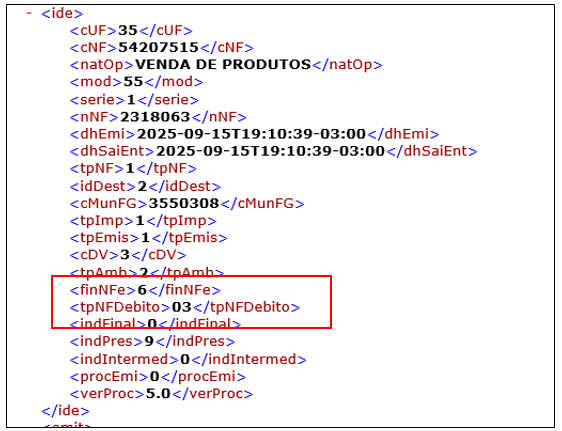Select the verProc value 5.0
Image resolution: width=562 pixels, height=431 pixels.
point(158,394)
